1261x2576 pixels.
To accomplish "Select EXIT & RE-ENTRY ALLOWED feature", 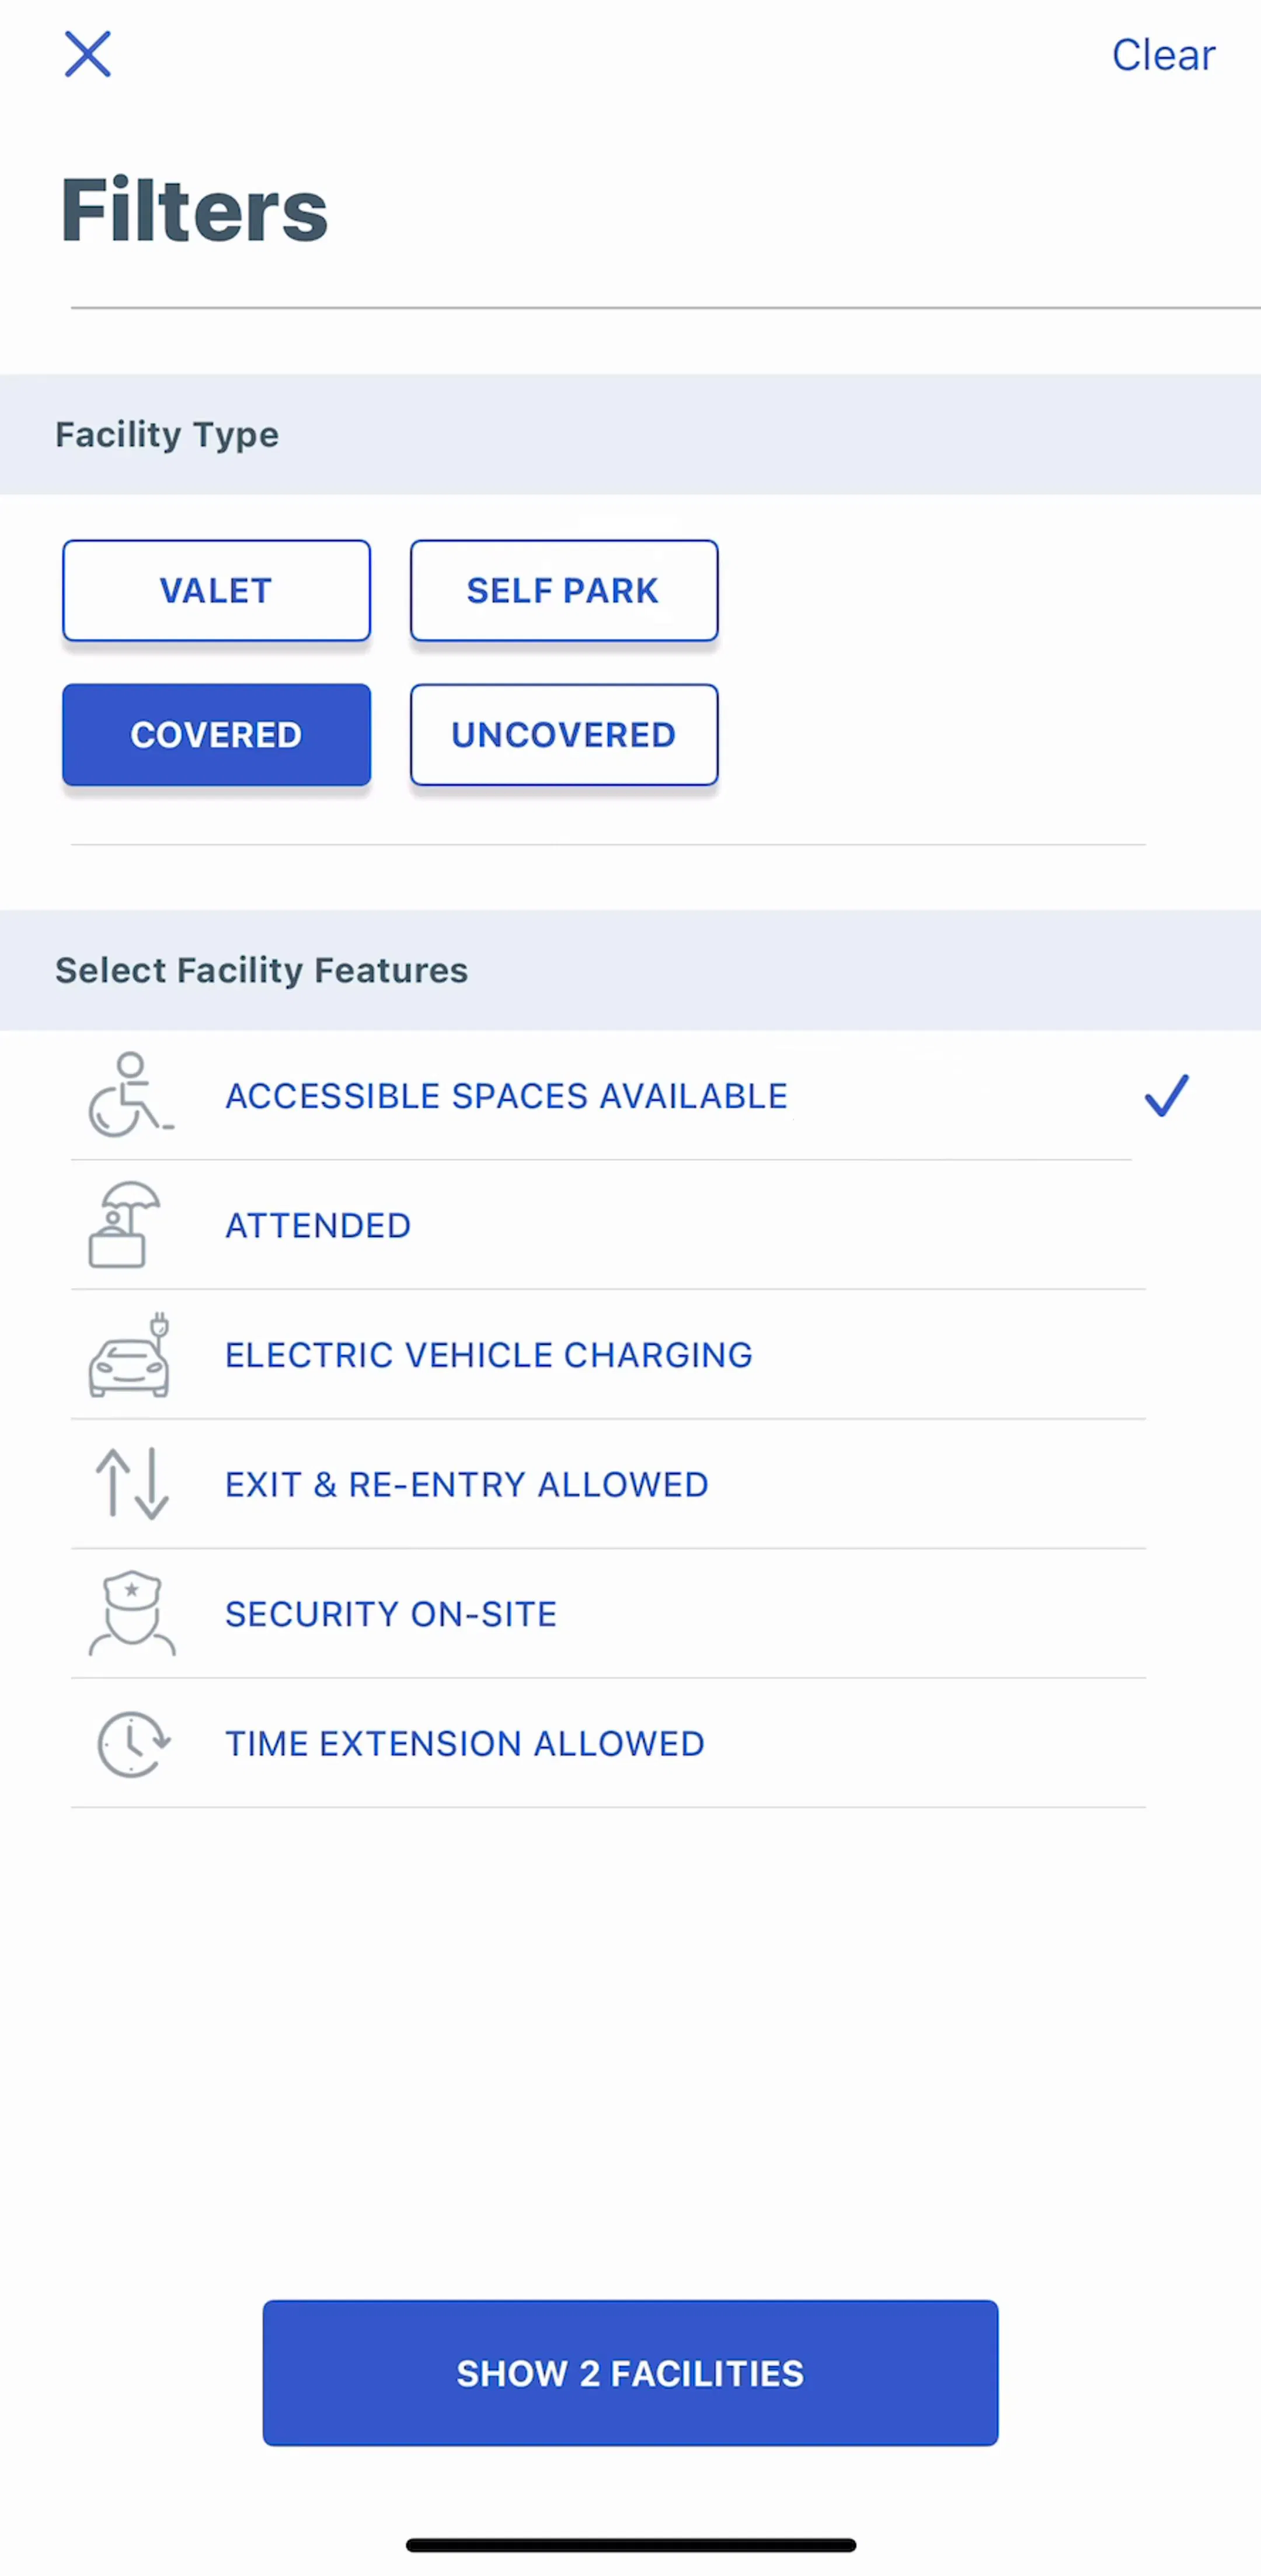I will [x=608, y=1484].
